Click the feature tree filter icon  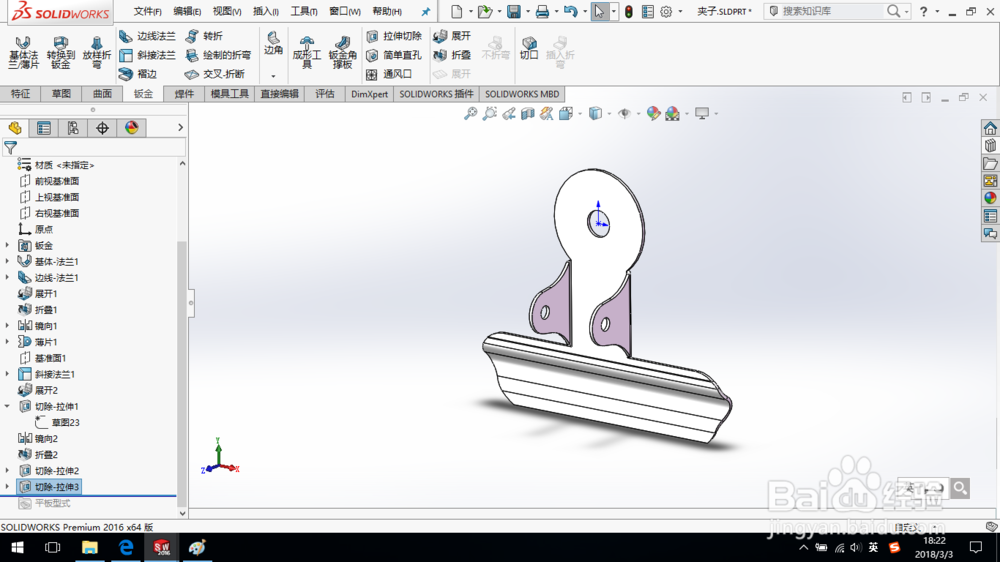[10, 147]
